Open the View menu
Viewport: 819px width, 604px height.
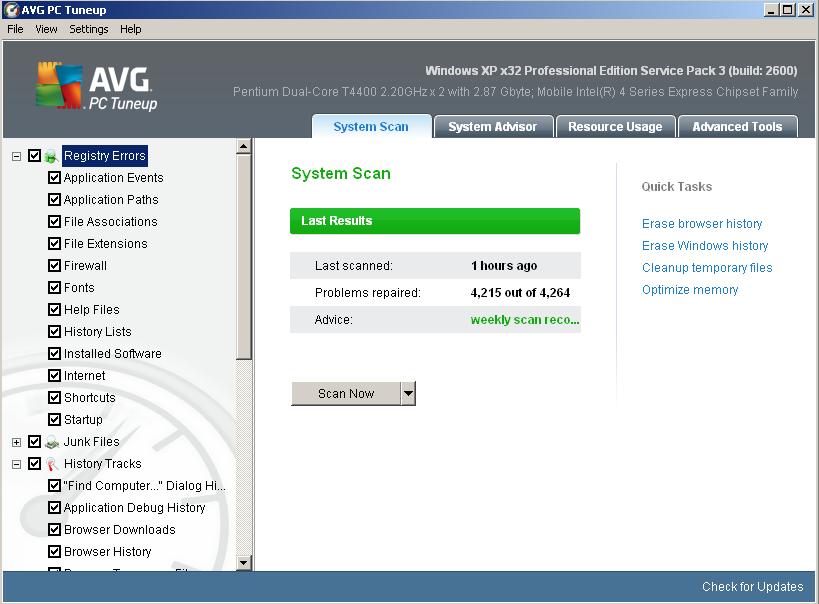pos(46,29)
